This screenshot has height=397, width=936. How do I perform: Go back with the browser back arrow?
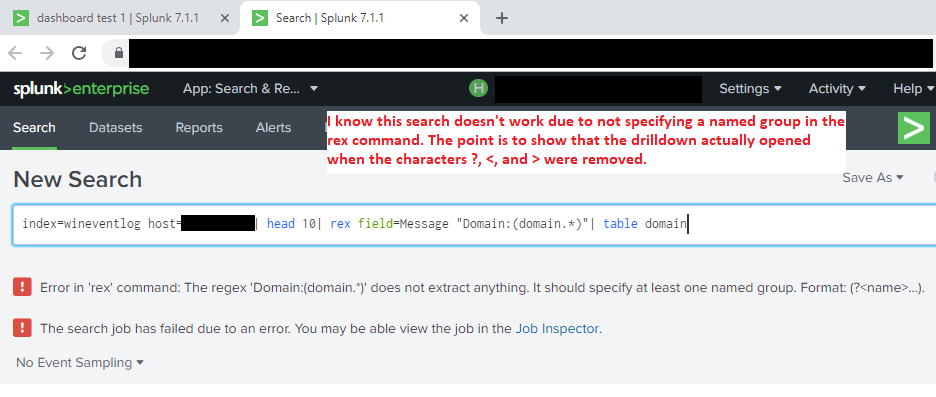(16, 53)
